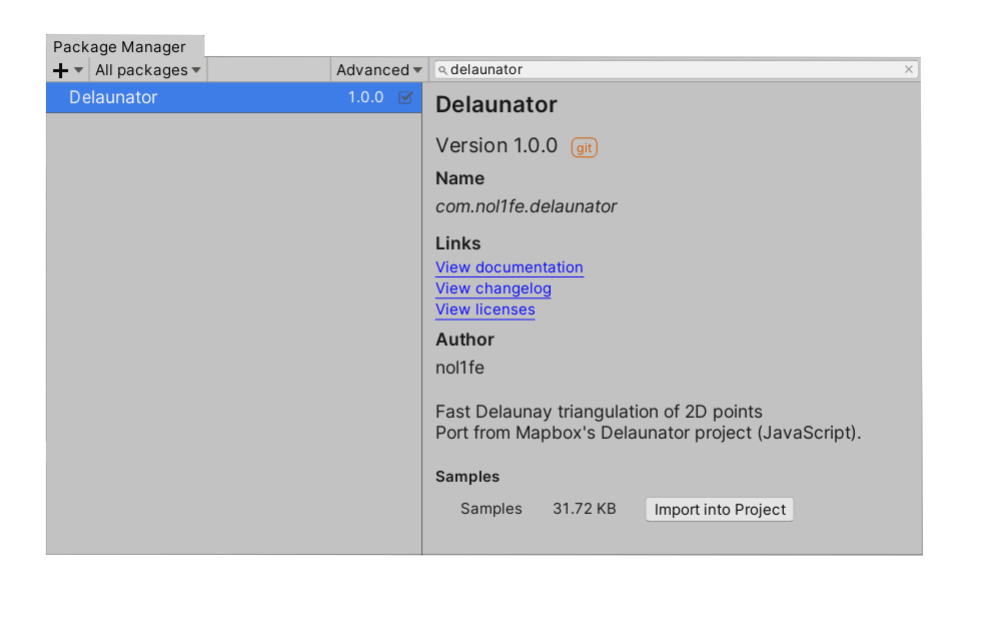Click the plus add package icon
Viewport: 997px width, 620px height.
60,70
